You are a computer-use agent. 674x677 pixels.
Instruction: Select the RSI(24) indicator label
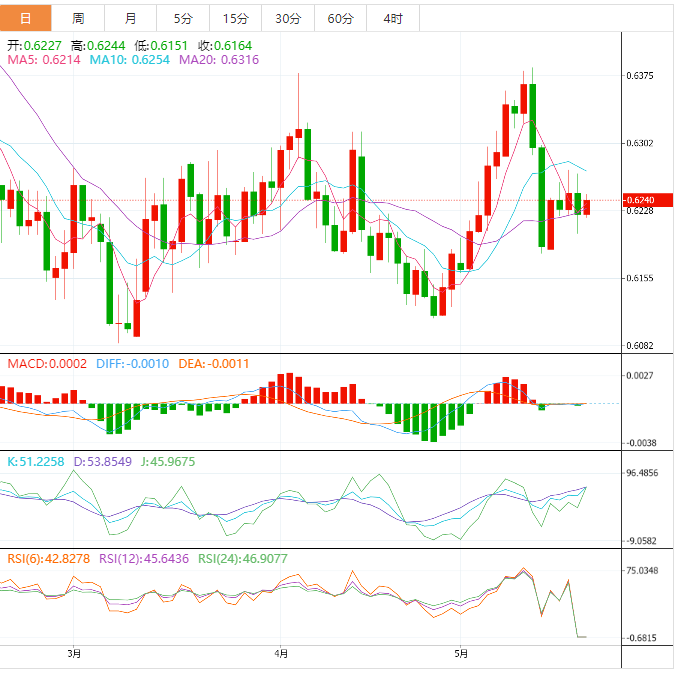242,558
